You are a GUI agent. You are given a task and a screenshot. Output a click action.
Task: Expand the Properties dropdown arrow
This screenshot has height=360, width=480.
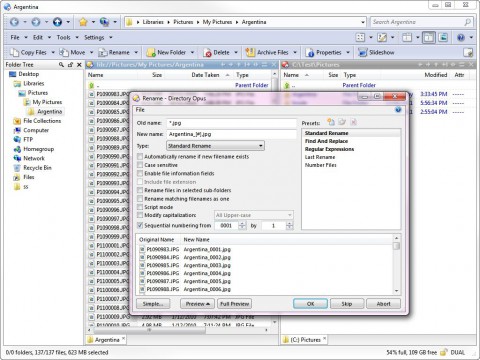coord(348,52)
